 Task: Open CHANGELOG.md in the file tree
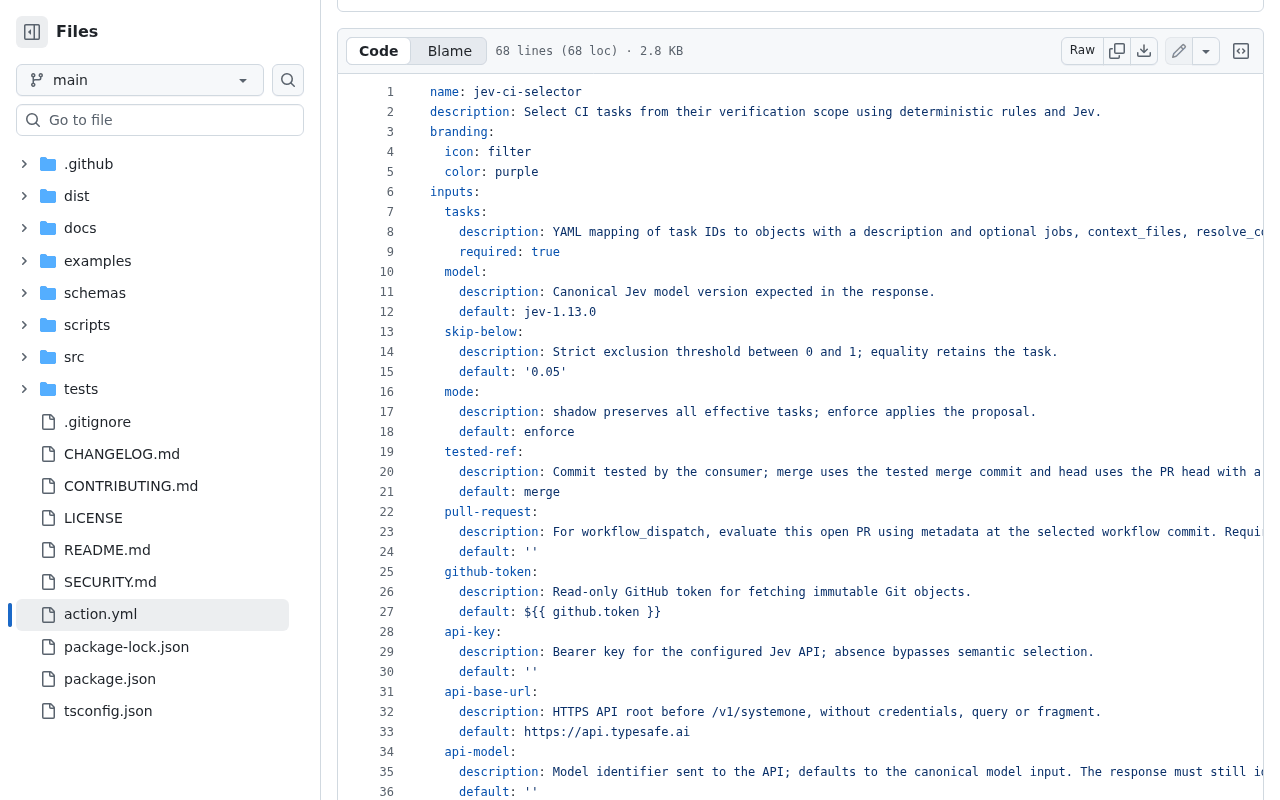coord(122,454)
